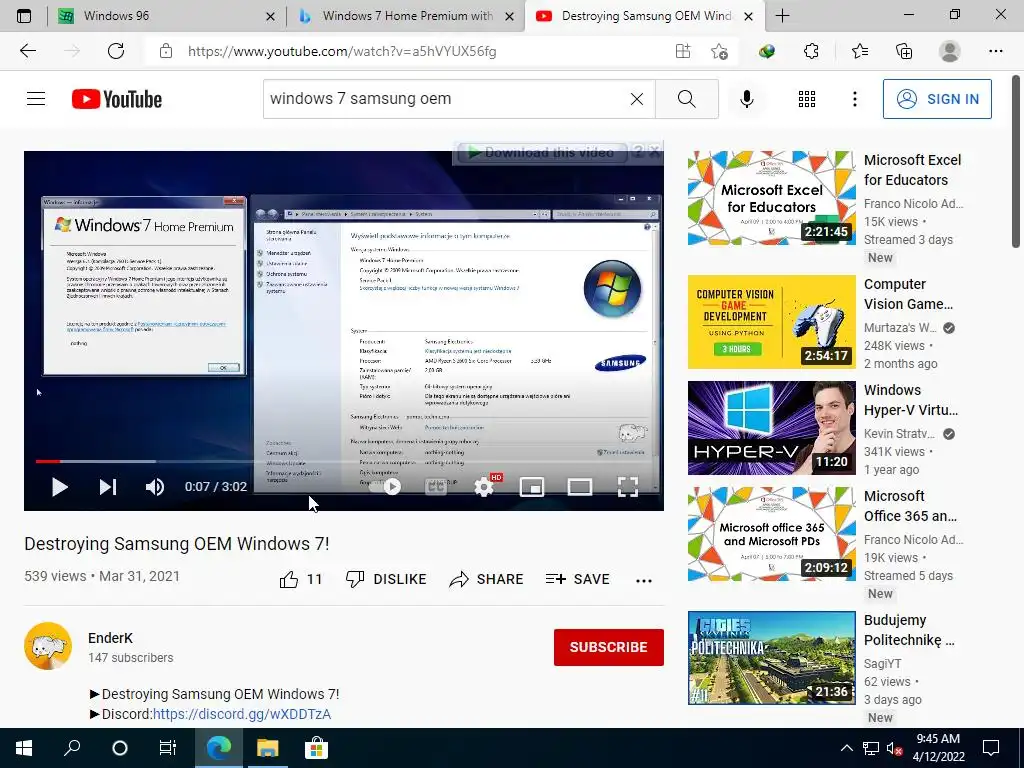
Task: Open Microsoft Store from taskbar
Action: (x=316, y=748)
